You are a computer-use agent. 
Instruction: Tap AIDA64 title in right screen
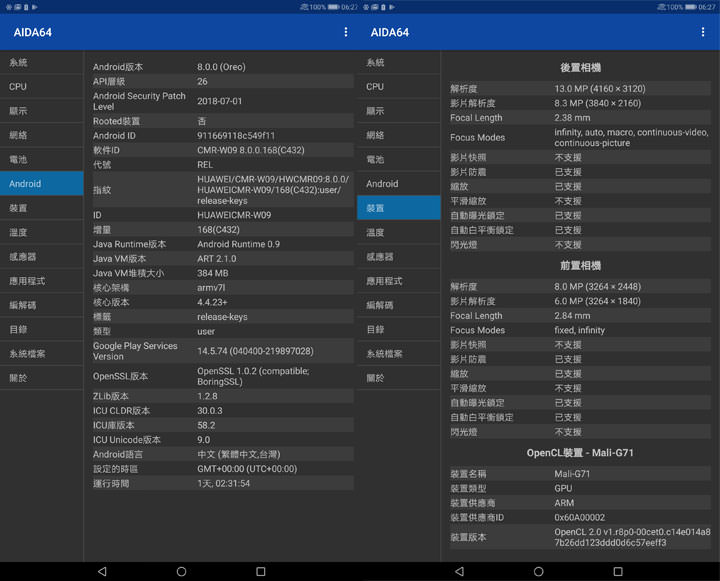(x=390, y=33)
